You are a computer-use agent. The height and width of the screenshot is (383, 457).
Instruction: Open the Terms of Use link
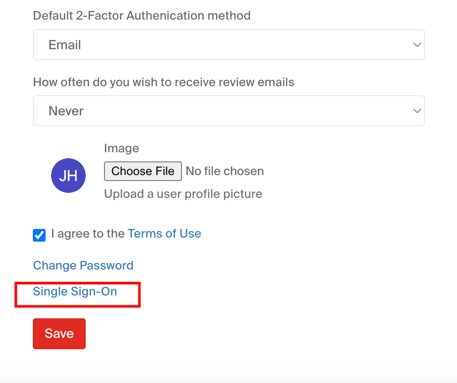click(164, 234)
